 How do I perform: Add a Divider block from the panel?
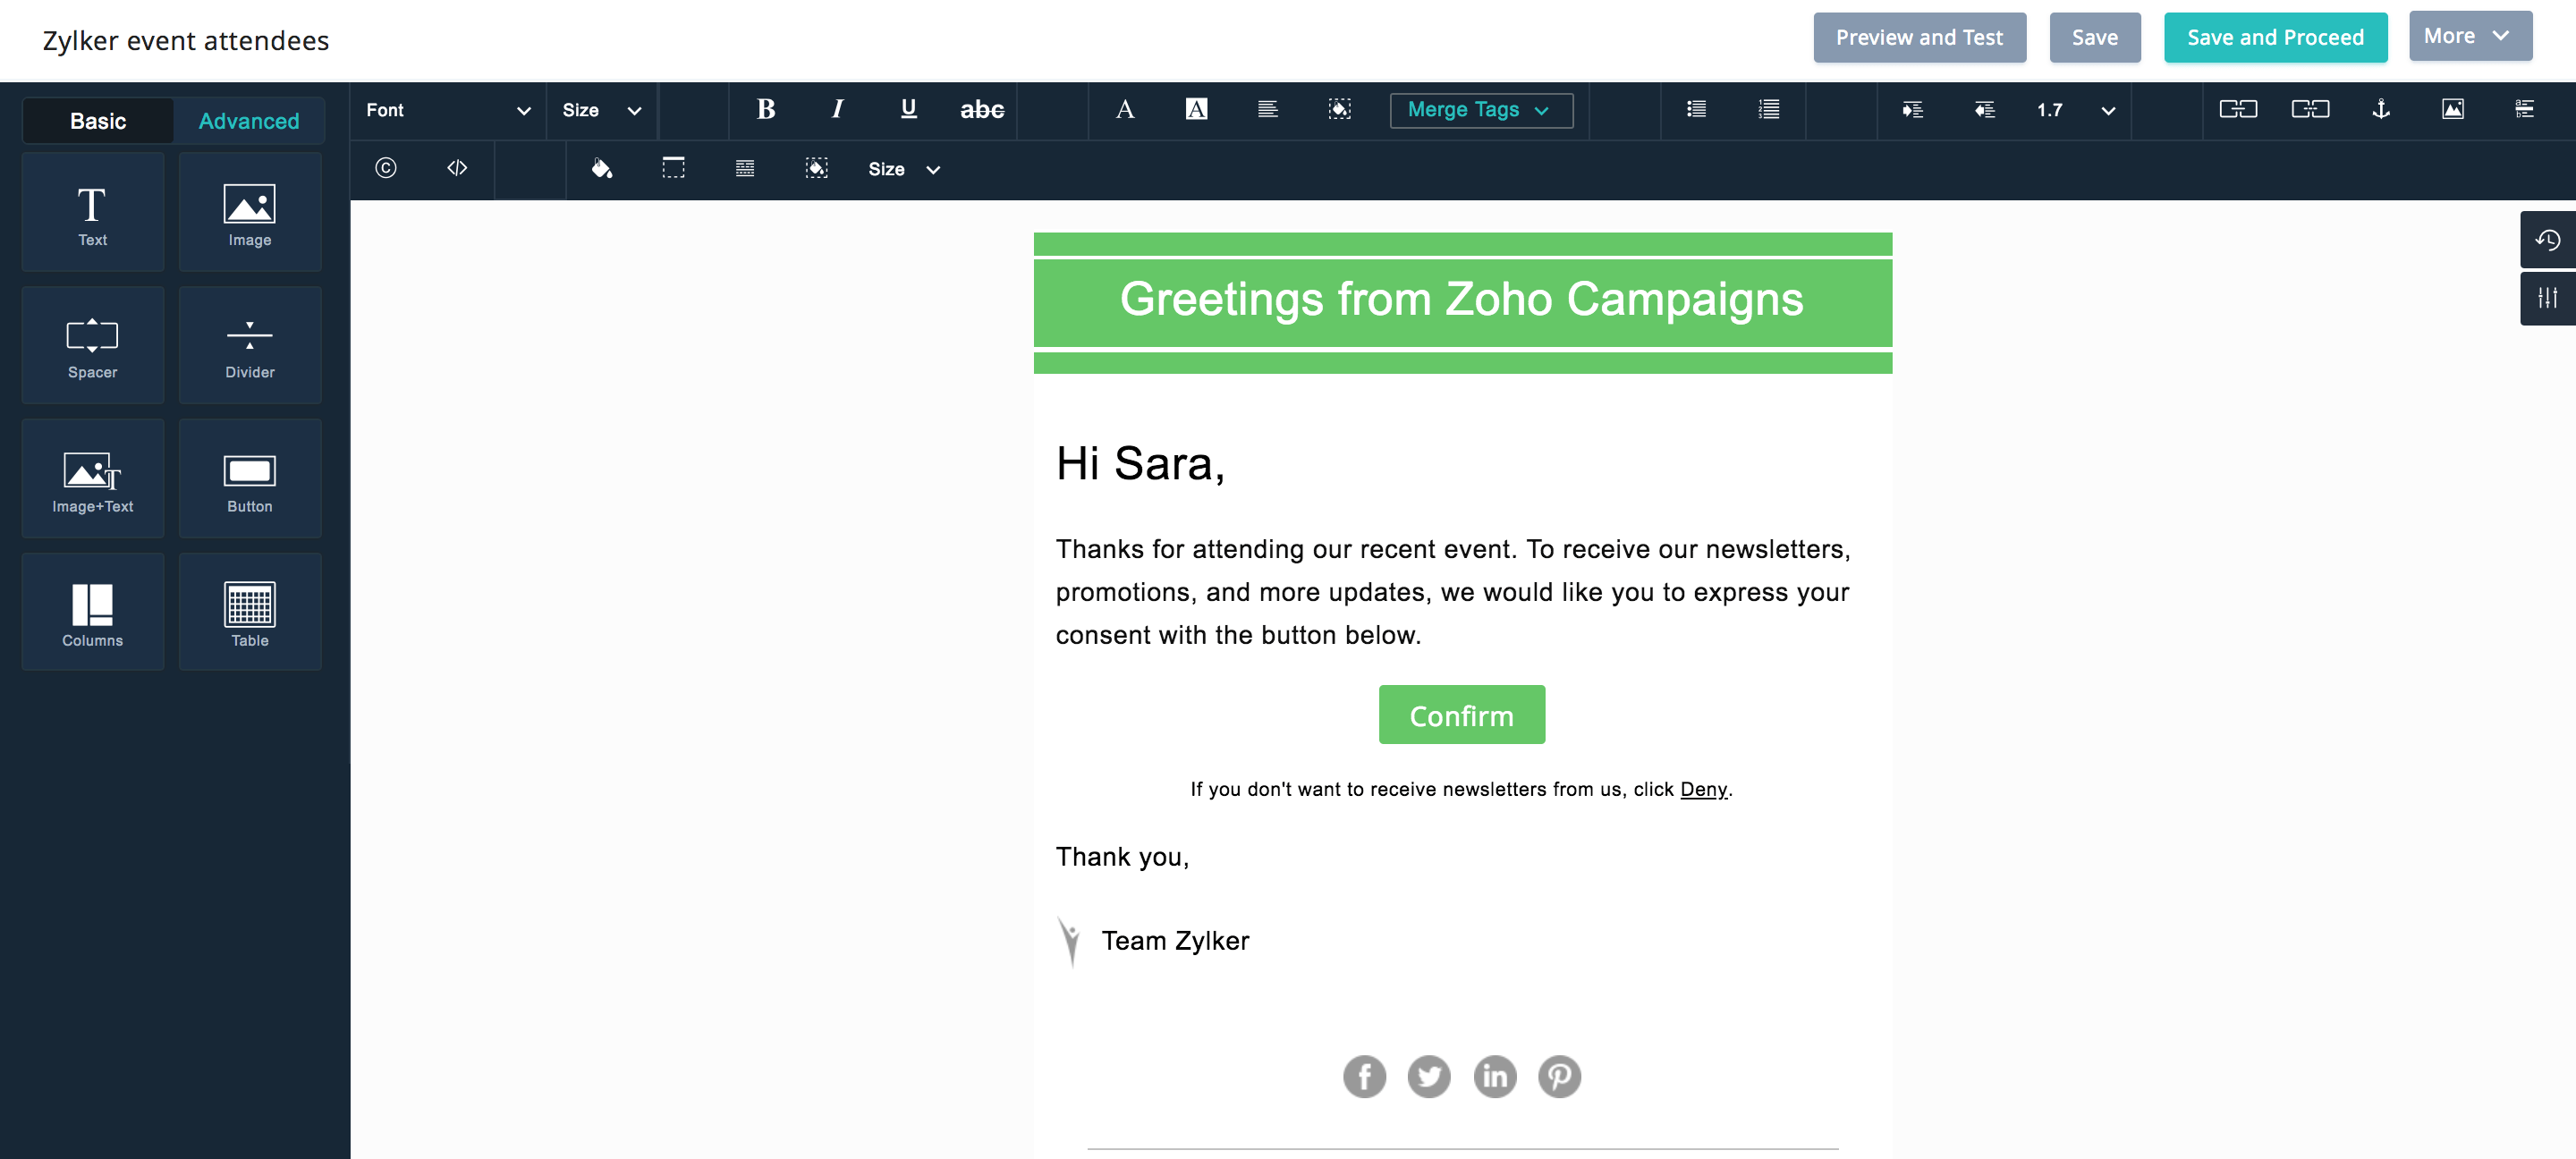point(250,346)
